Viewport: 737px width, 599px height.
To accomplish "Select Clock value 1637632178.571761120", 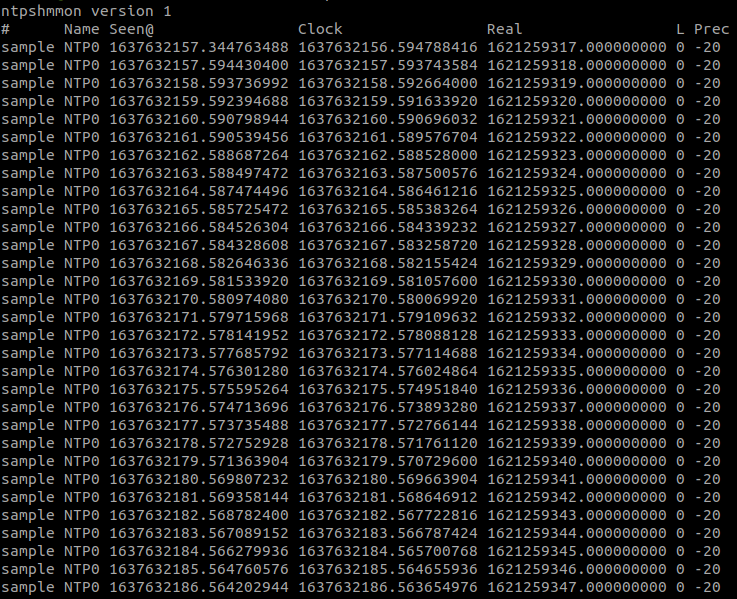I will click(x=388, y=443).
